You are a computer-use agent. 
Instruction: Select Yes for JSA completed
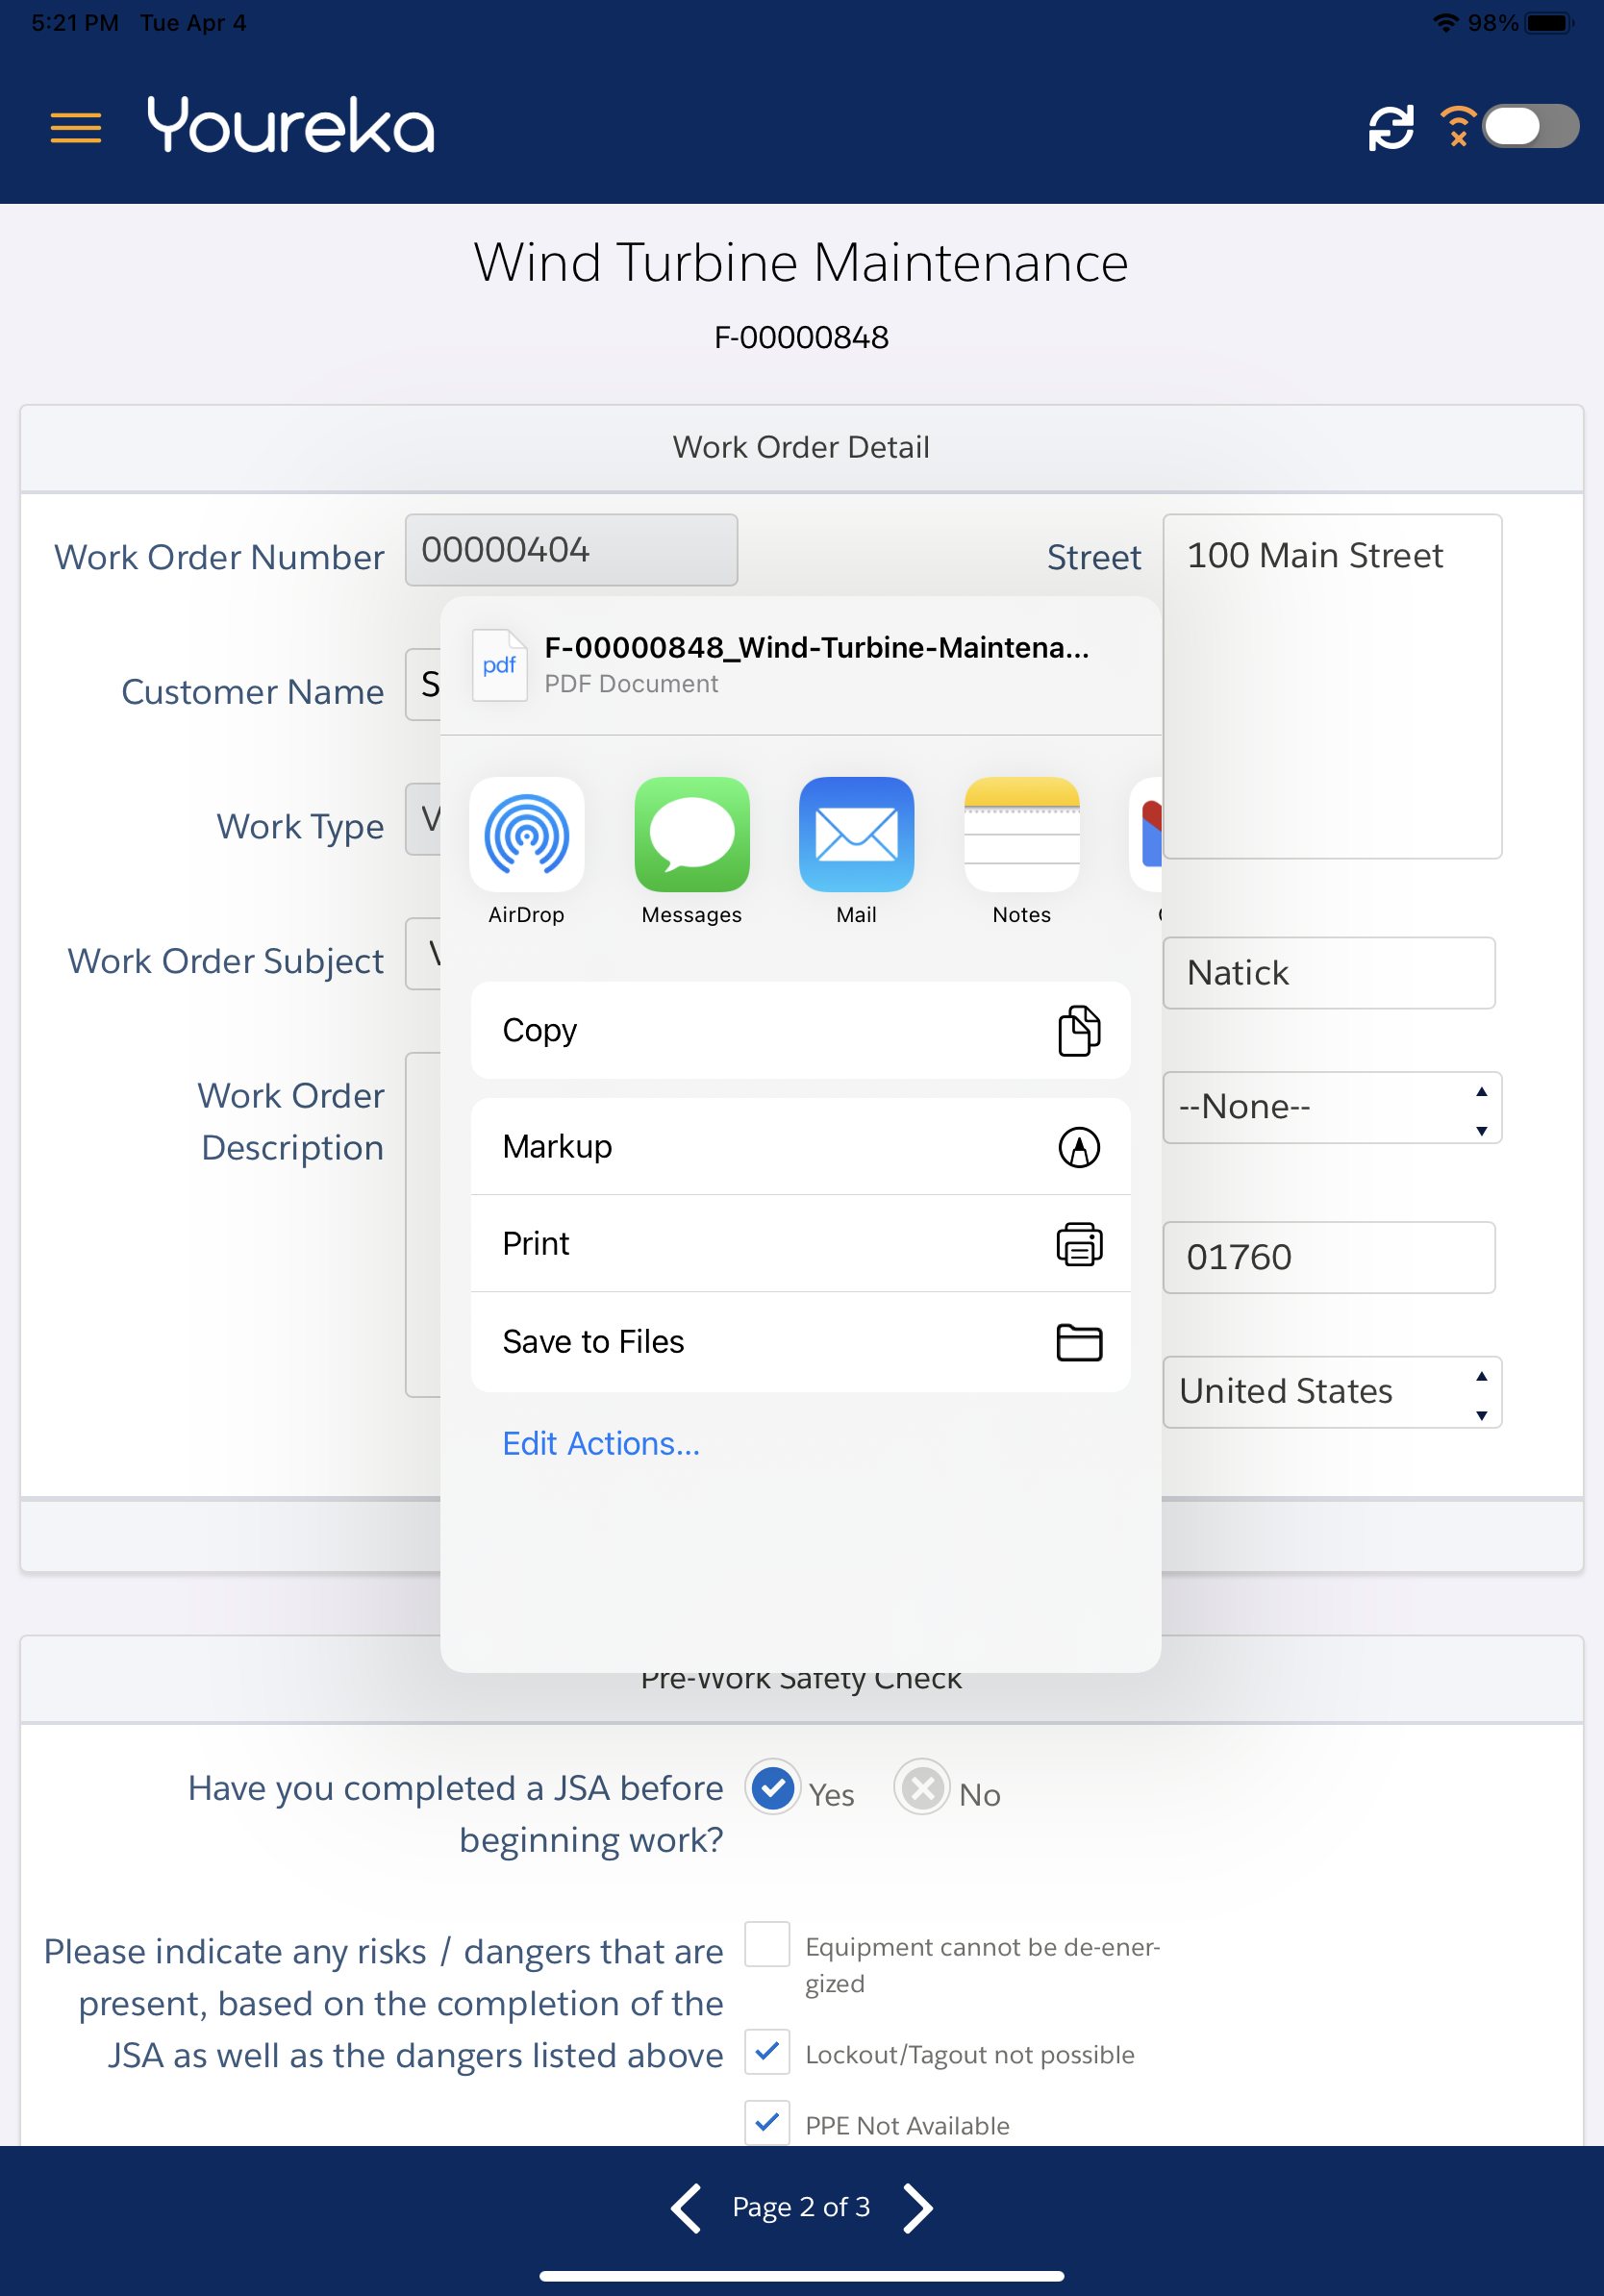[772, 1788]
